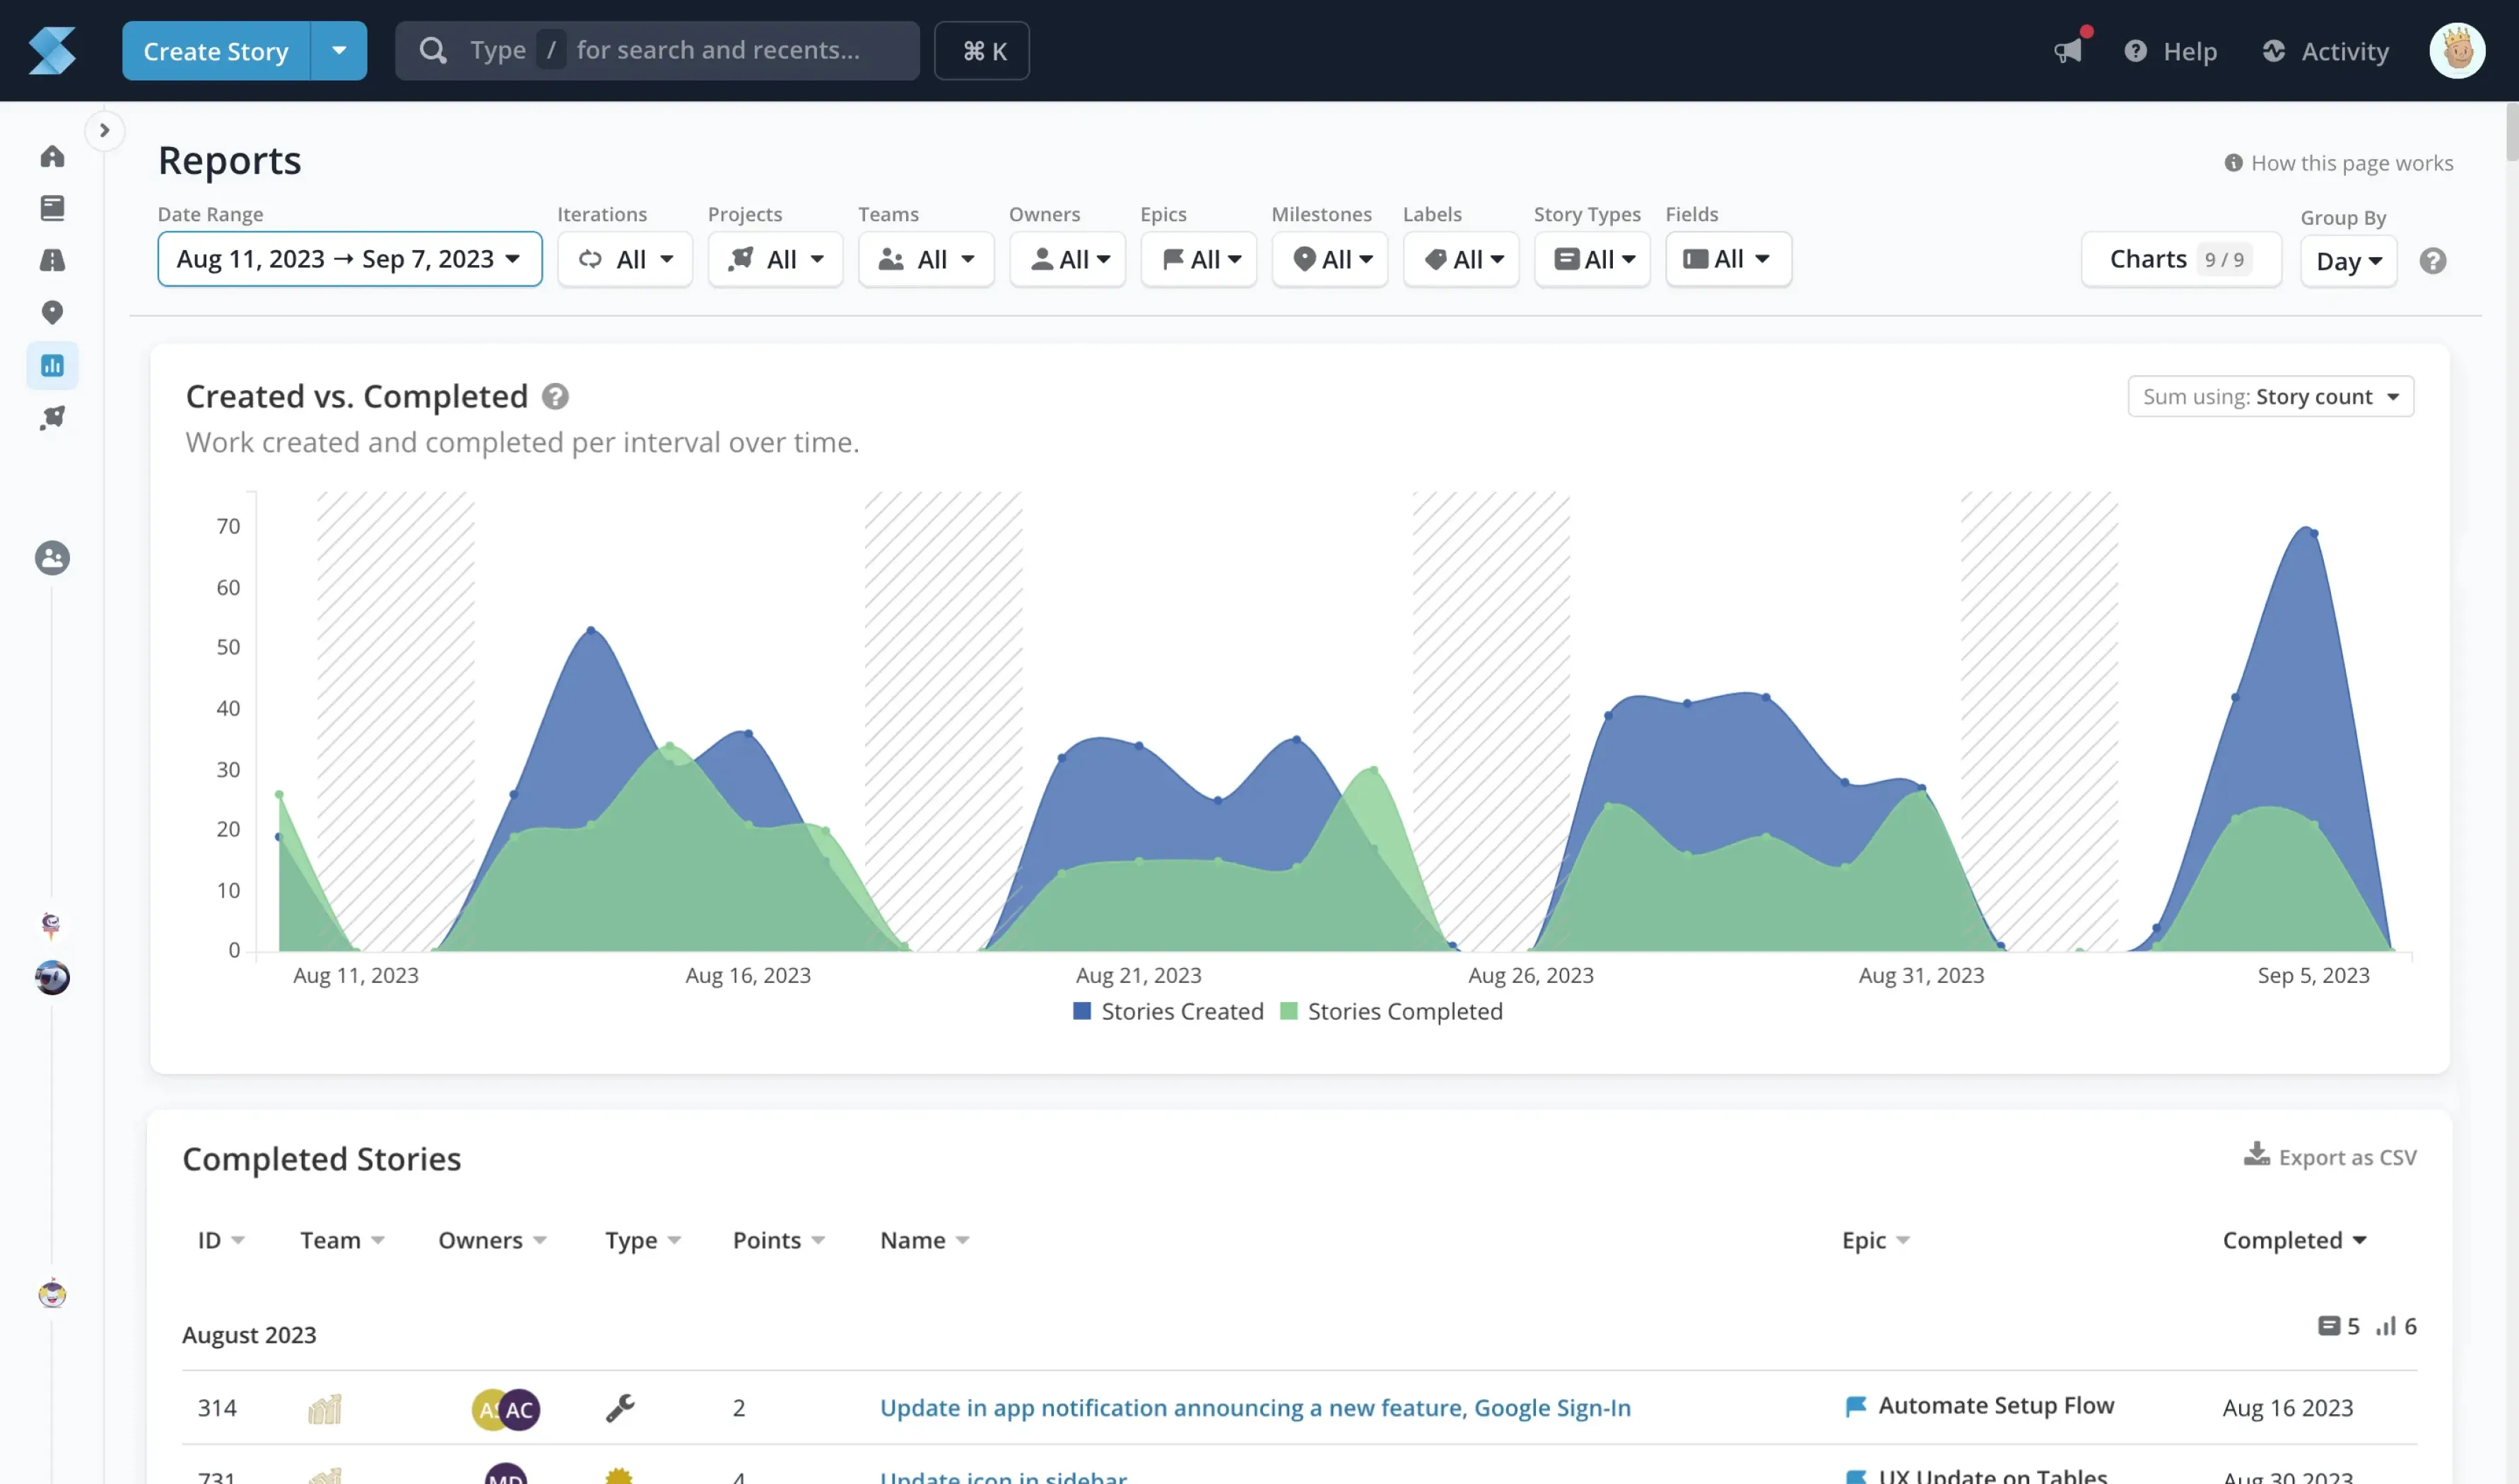The image size is (2519, 1484).
Task: Open the Sum using Story count dropdown
Action: [2269, 397]
